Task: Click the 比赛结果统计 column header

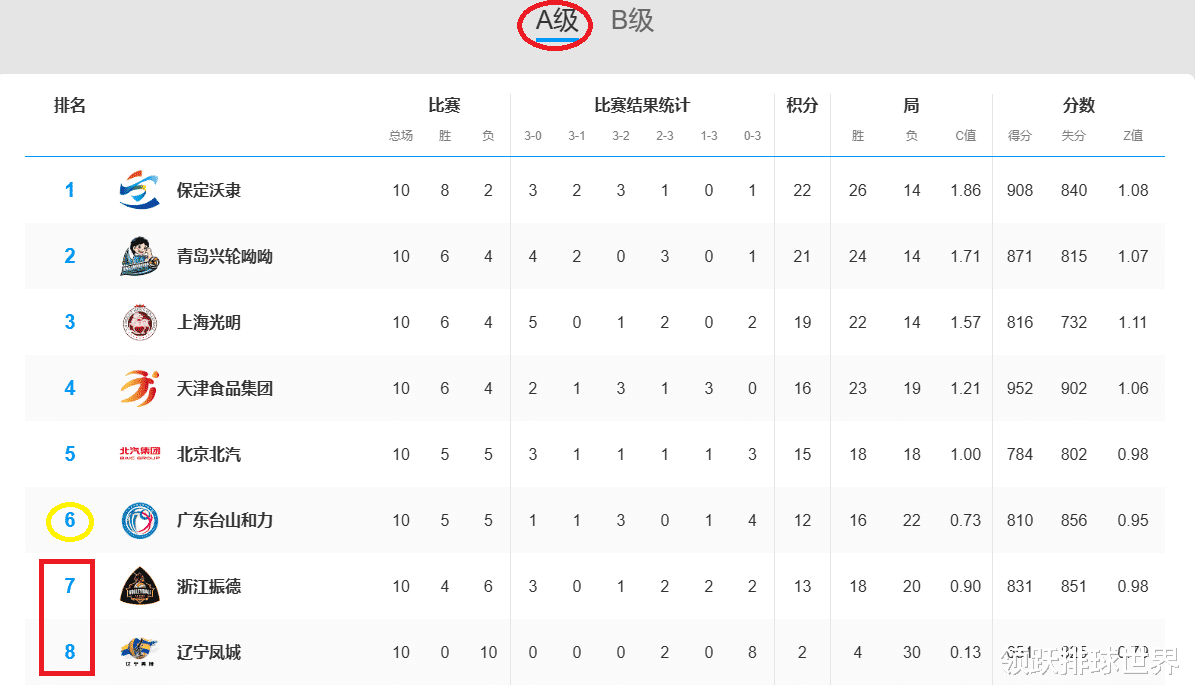Action: (x=642, y=105)
